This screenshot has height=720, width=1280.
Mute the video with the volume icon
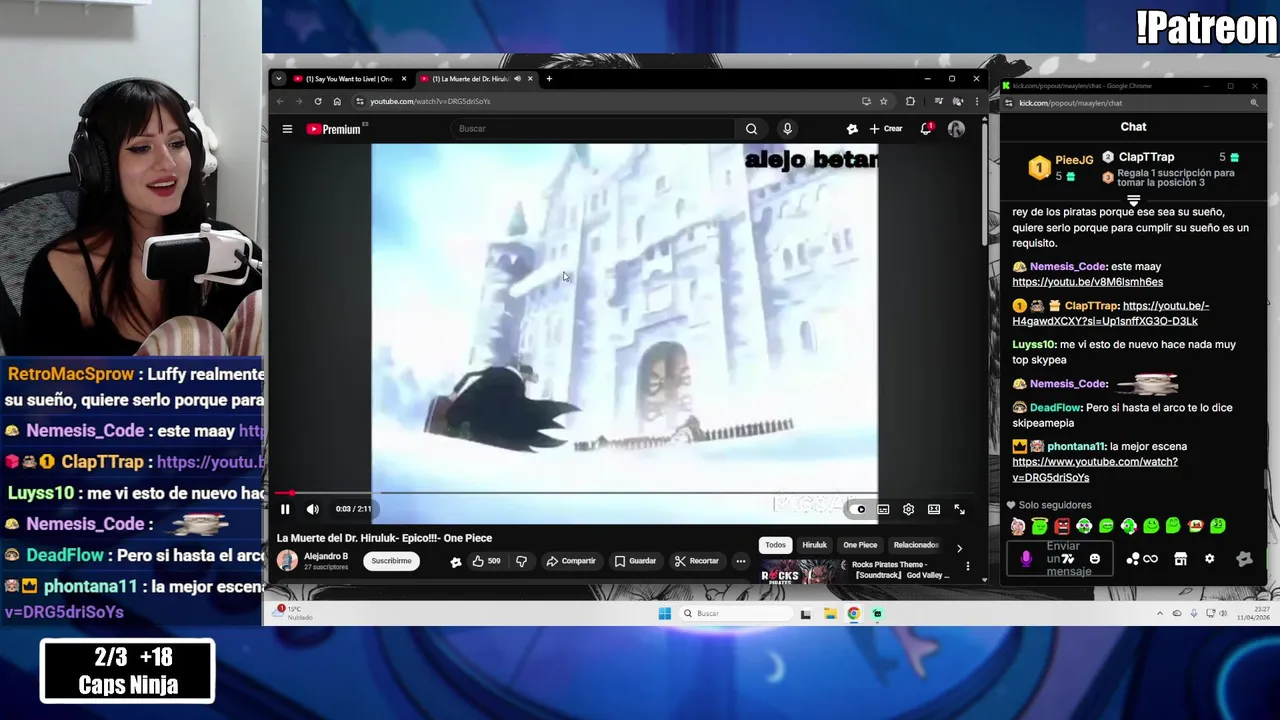[312, 509]
